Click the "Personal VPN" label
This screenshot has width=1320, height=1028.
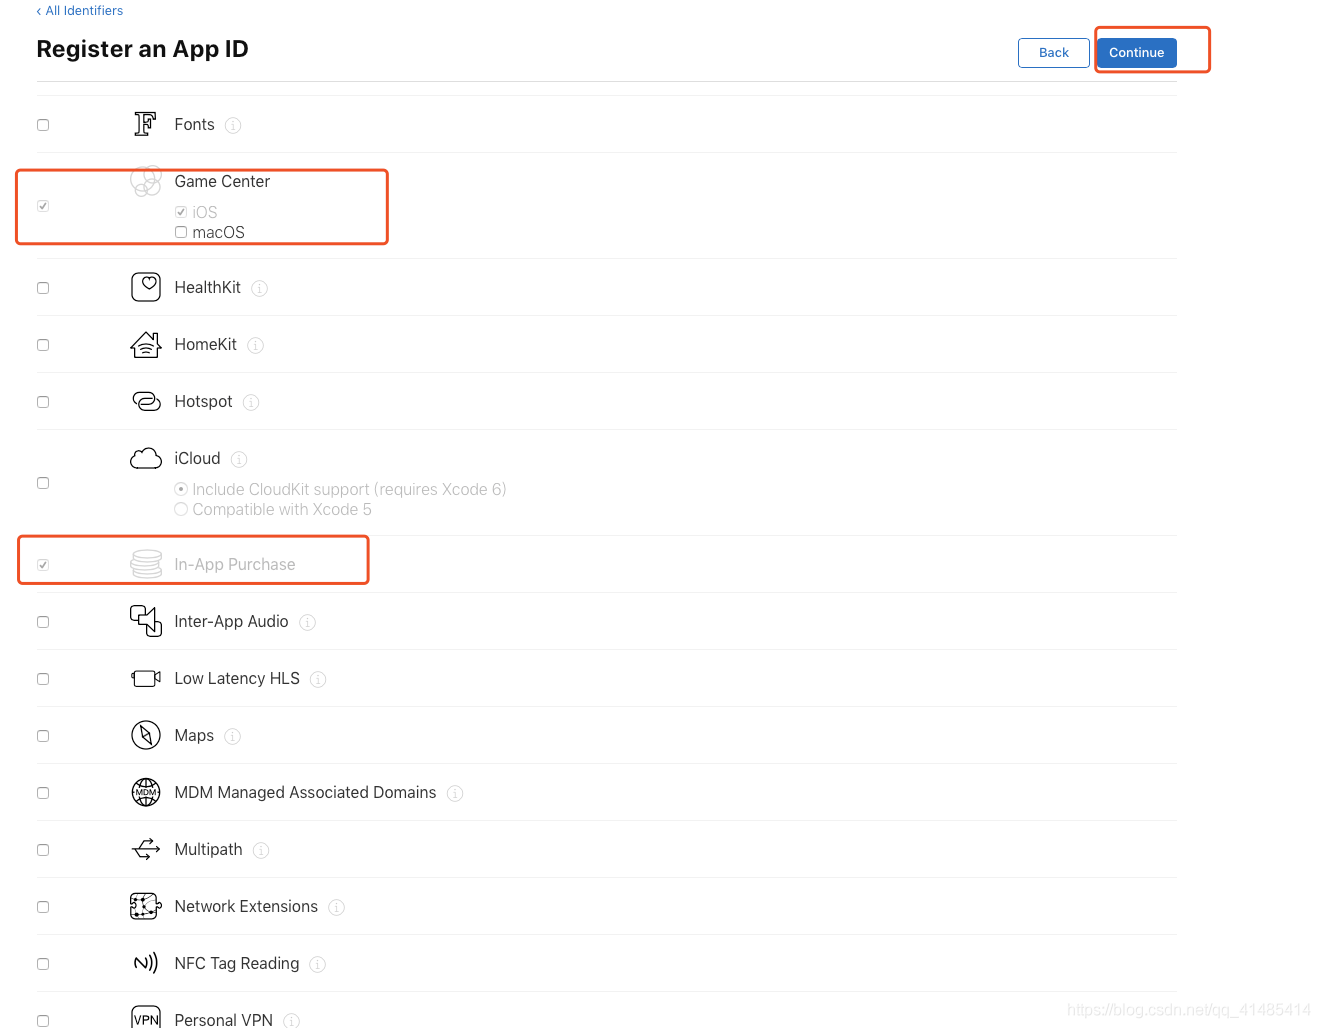[224, 1019]
